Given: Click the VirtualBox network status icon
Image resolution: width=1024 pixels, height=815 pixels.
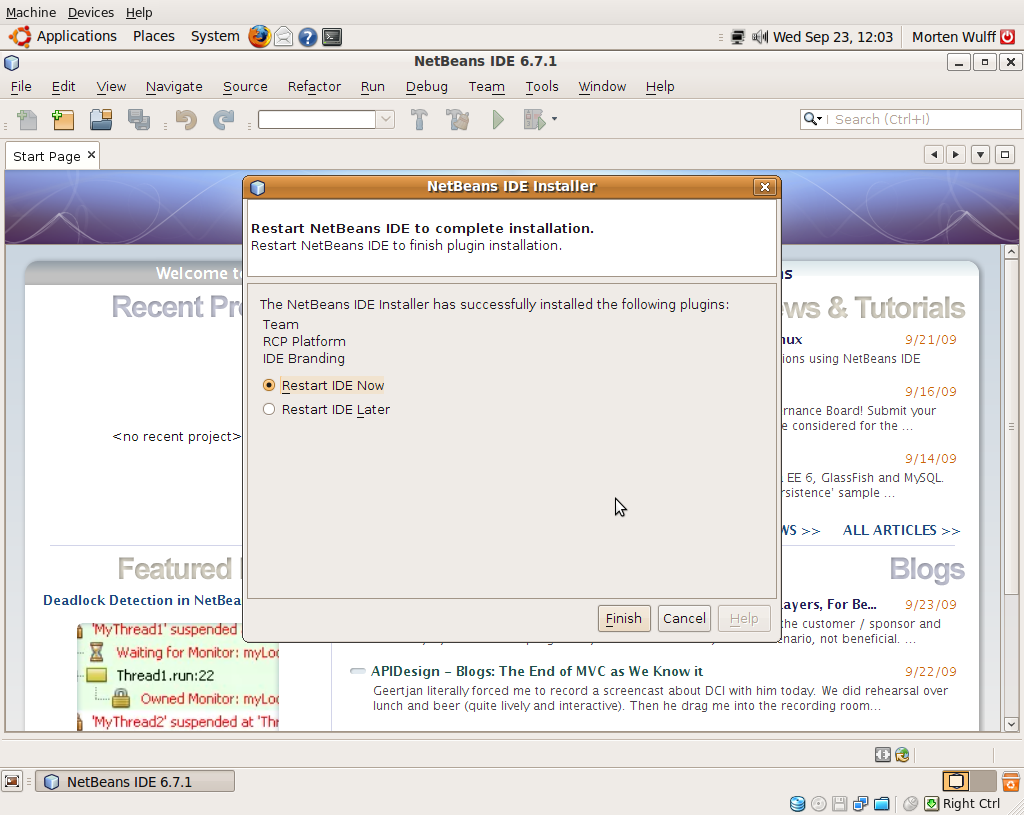Looking at the screenshot, I should click(861, 803).
